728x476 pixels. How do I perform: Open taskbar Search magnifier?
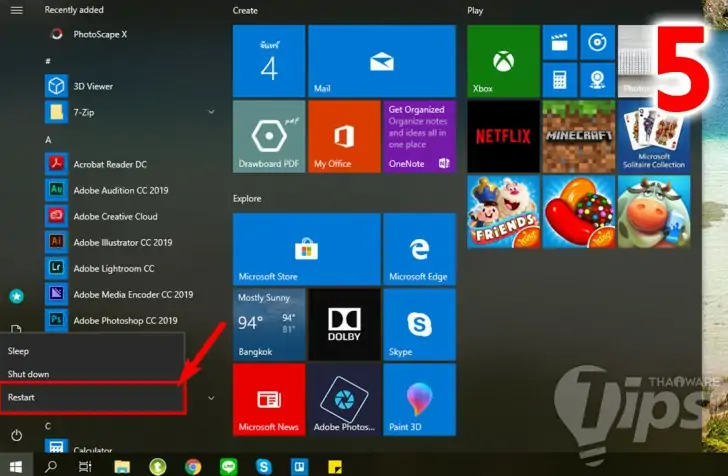51,466
